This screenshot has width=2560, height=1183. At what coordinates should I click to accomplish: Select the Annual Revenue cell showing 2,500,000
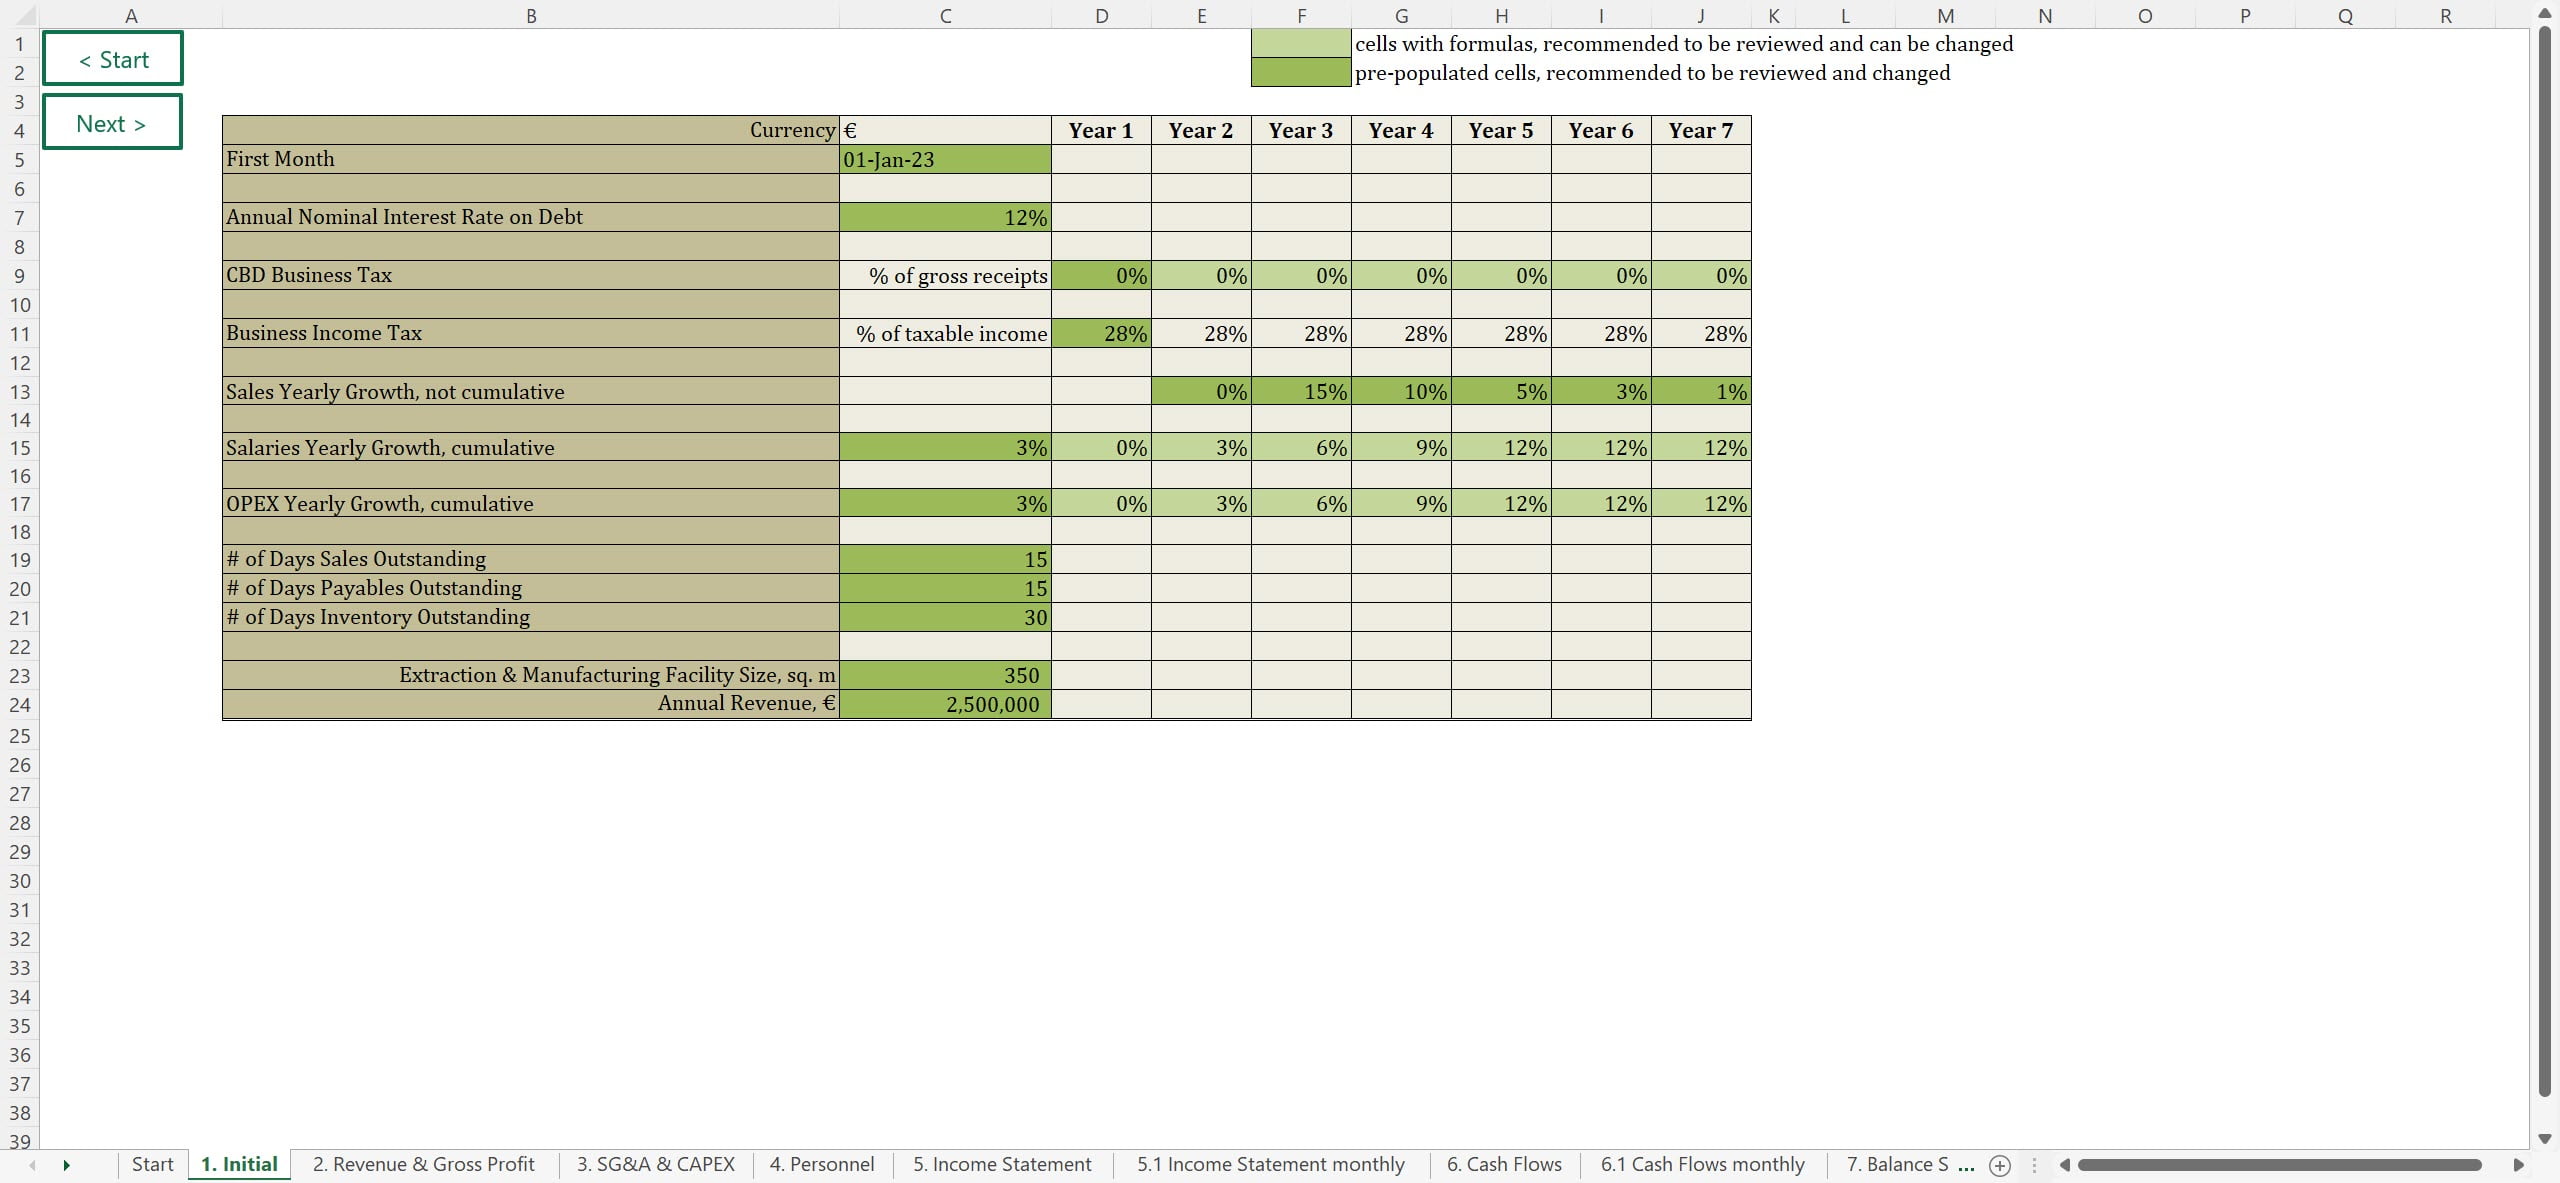coord(945,705)
